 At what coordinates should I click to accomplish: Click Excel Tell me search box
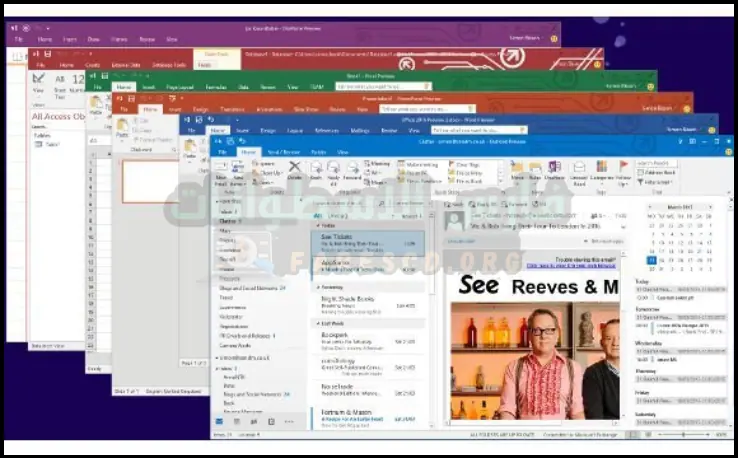[x=384, y=87]
